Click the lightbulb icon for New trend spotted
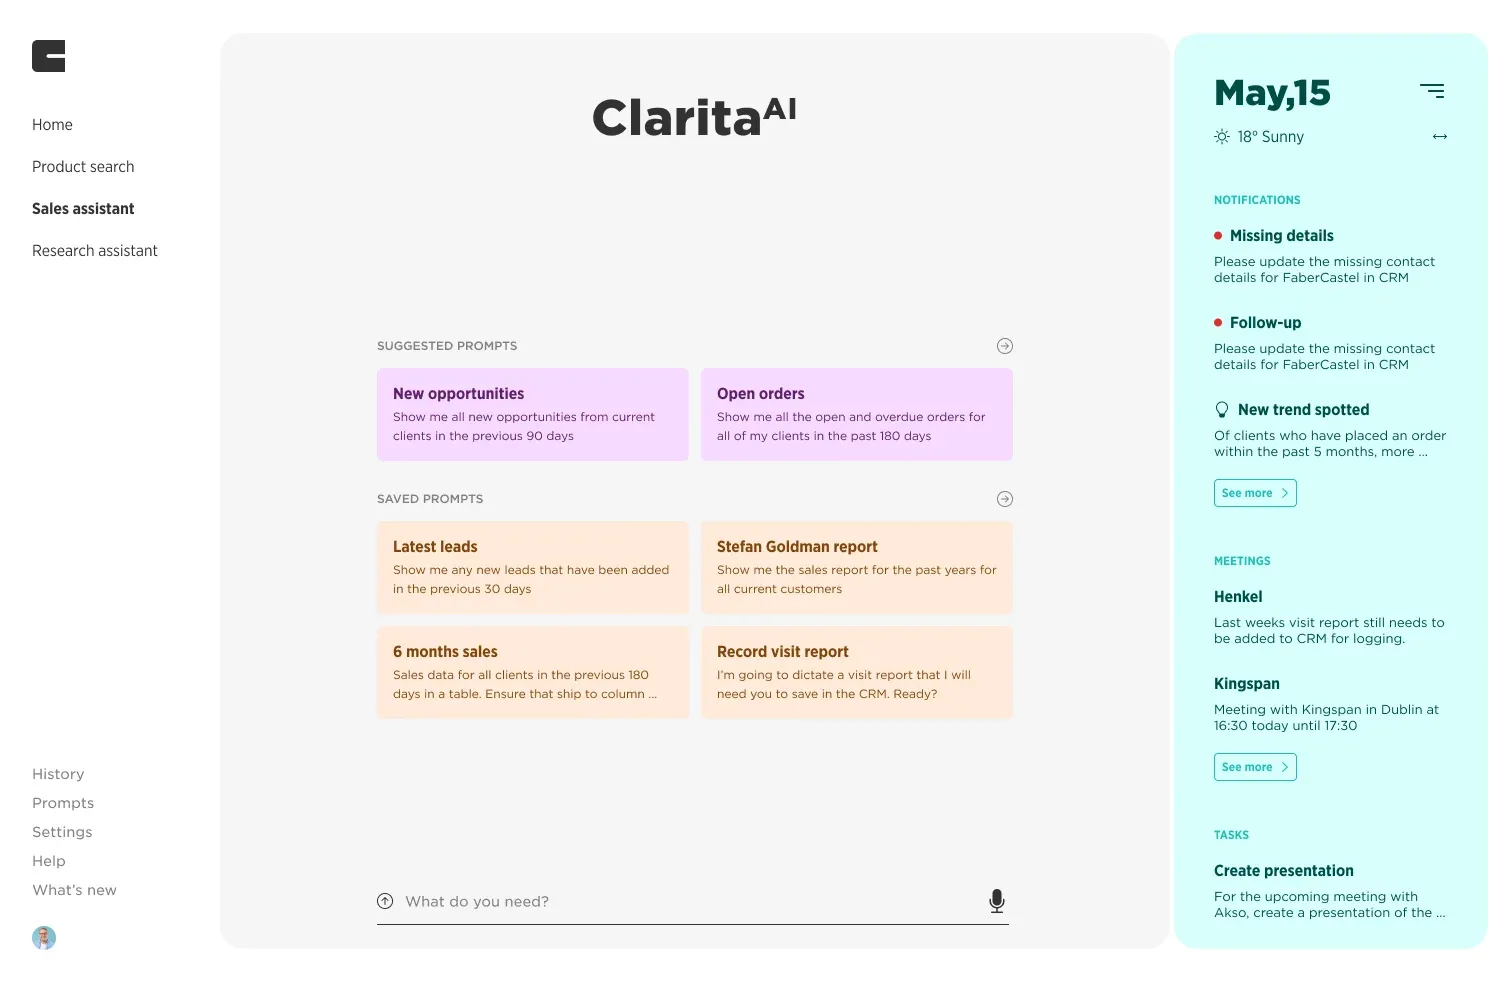 pyautogui.click(x=1221, y=410)
